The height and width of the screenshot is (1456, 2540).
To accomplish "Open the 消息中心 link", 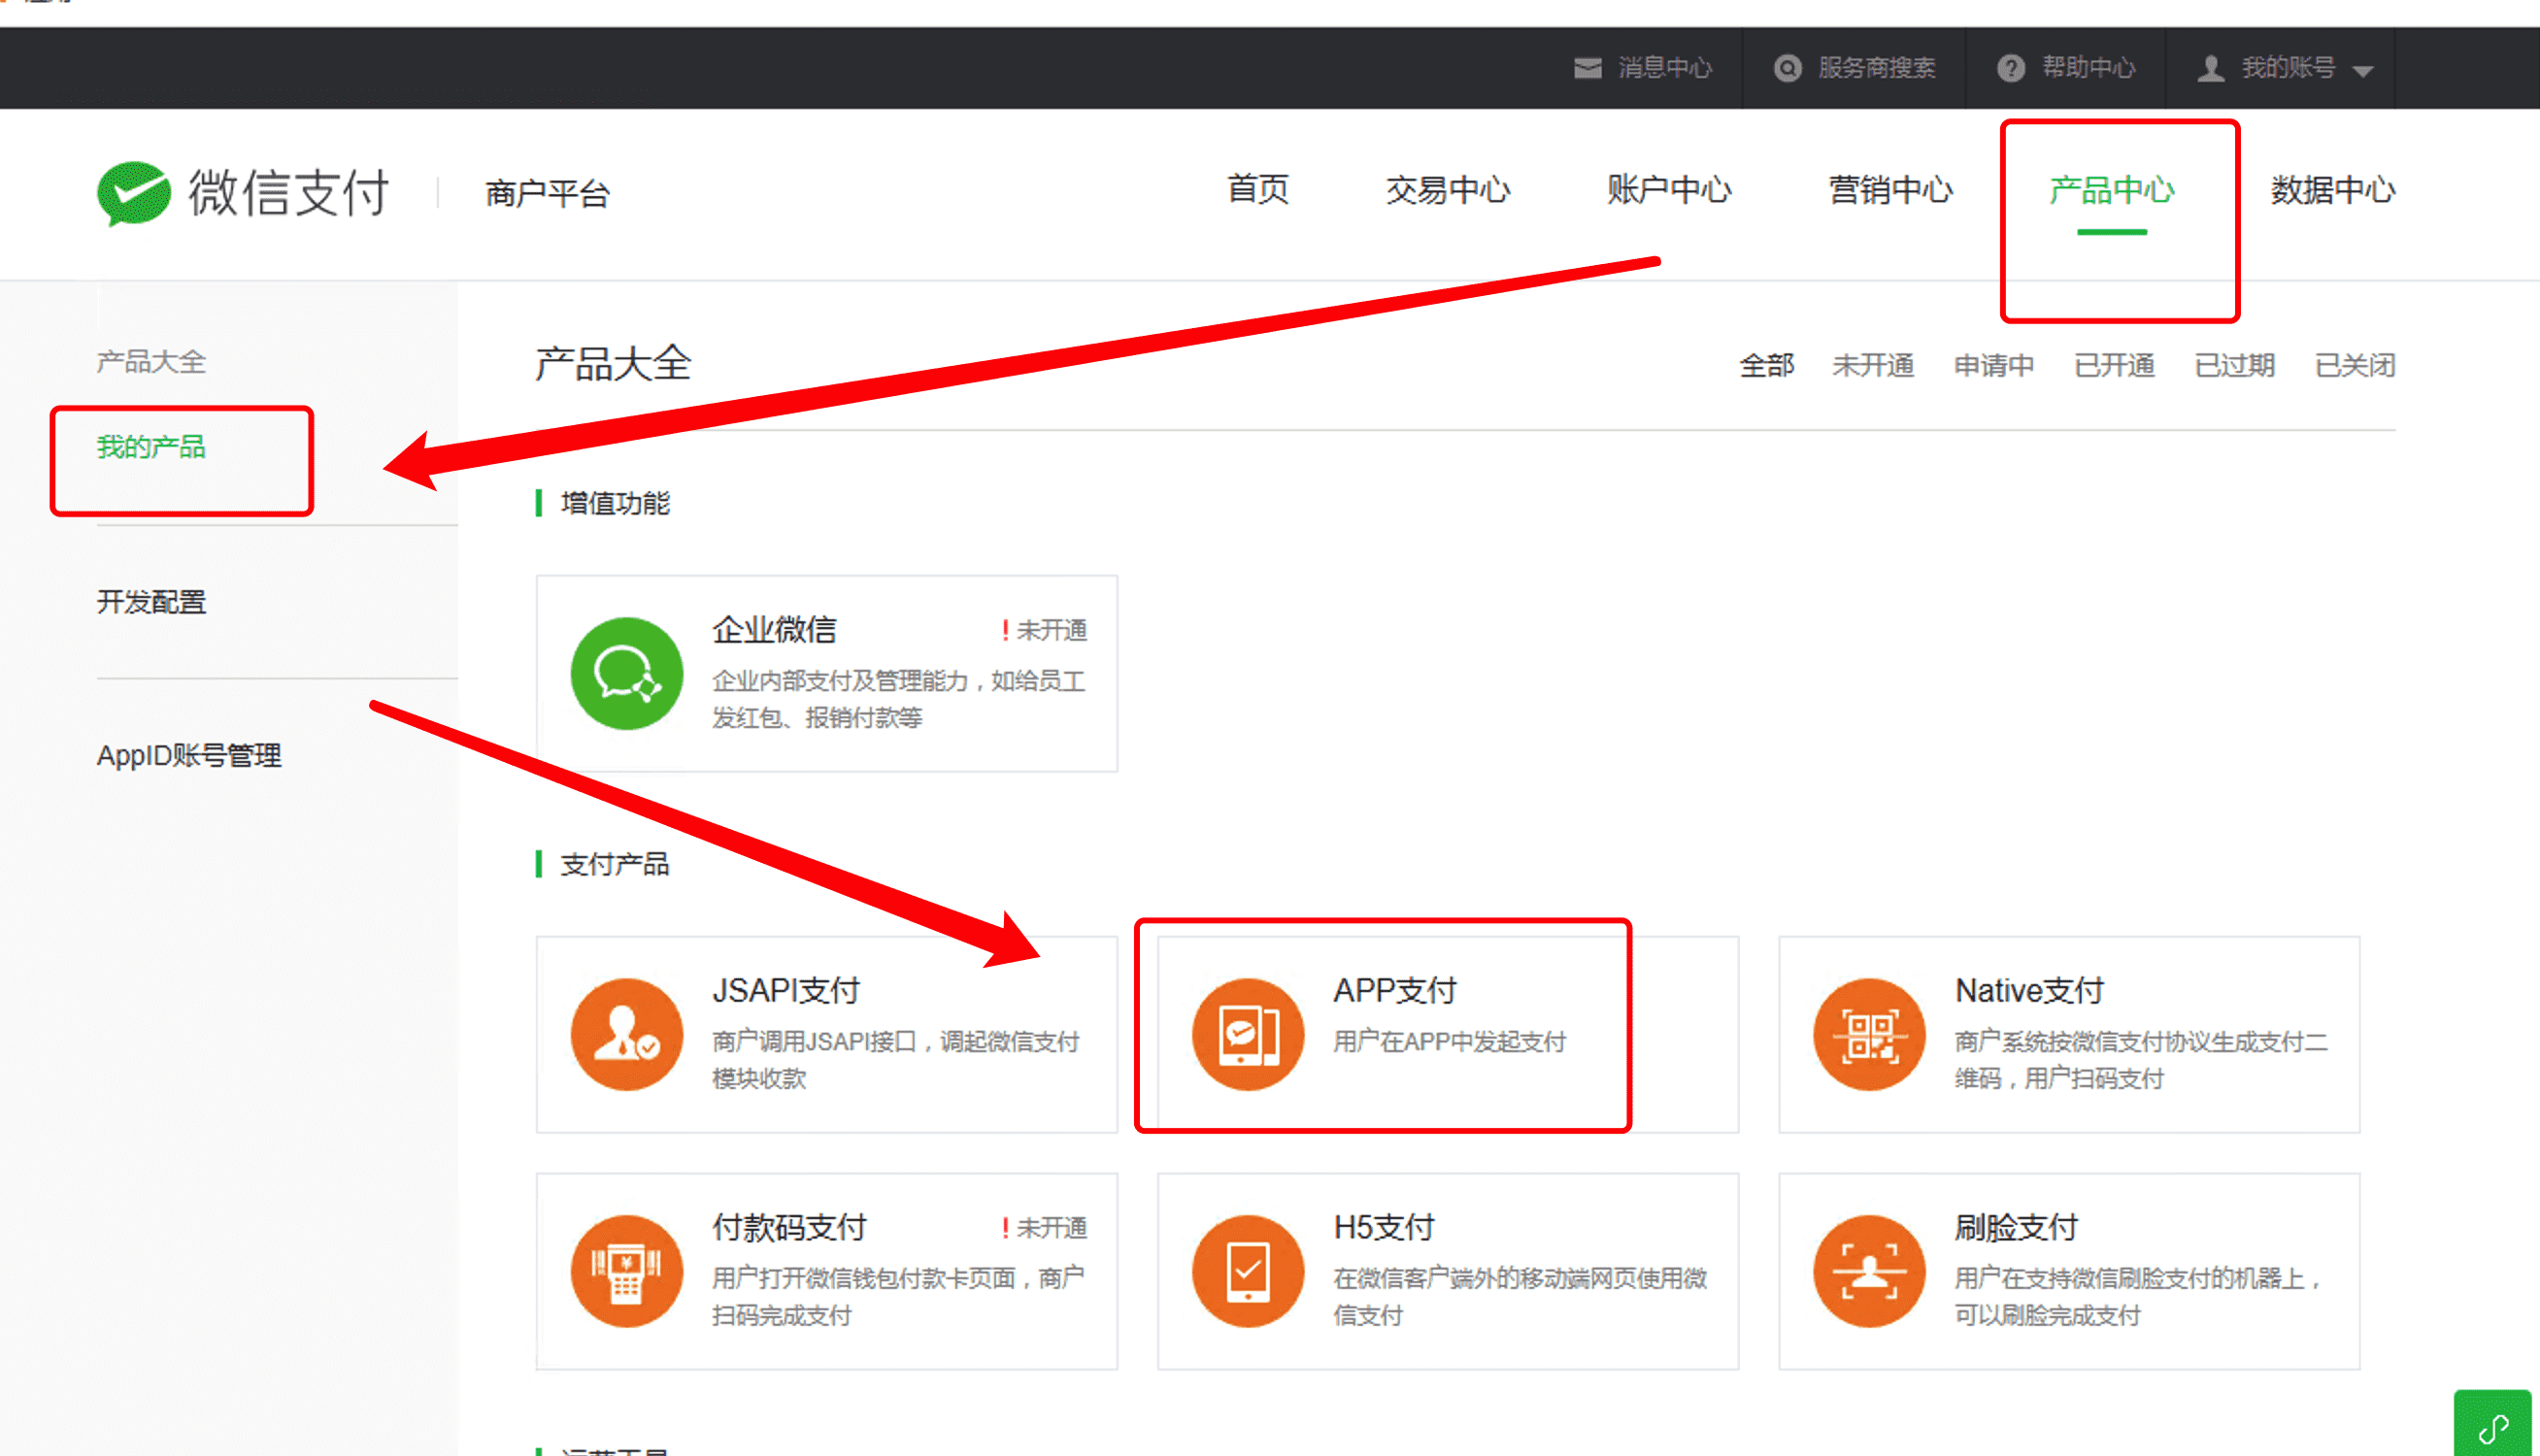I will [x=1665, y=68].
